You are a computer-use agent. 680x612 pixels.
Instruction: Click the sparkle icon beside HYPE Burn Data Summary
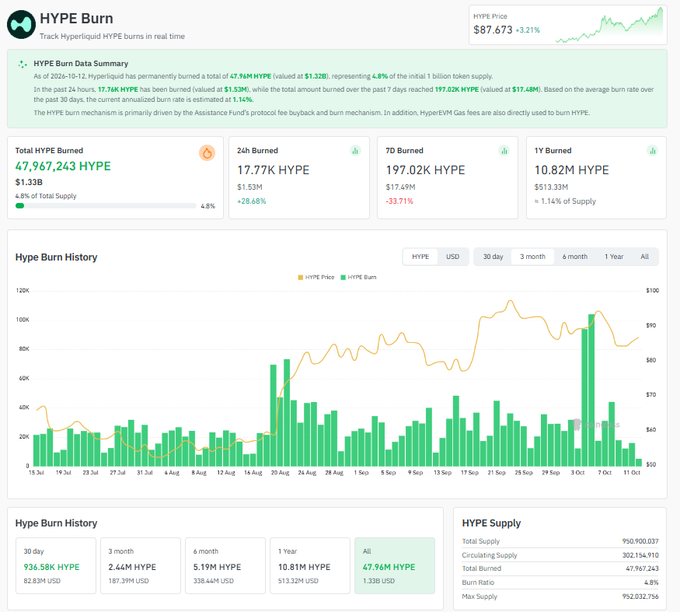(23, 64)
